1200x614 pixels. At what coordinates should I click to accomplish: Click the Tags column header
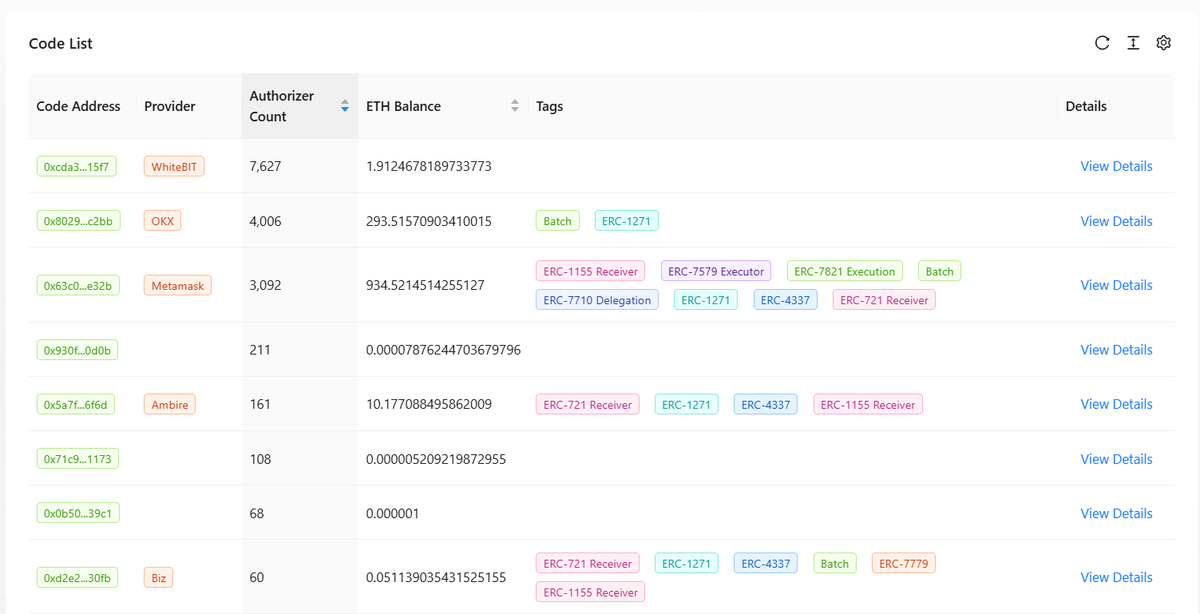click(550, 106)
